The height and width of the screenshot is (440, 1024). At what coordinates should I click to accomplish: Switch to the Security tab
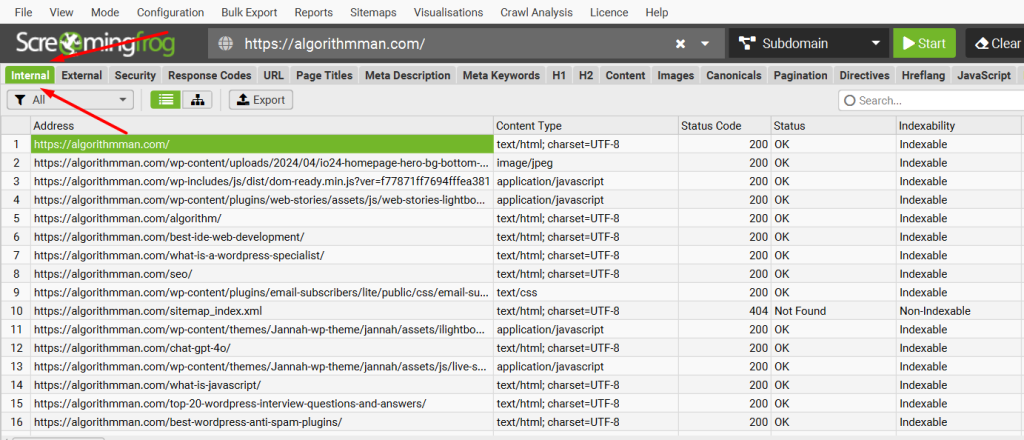pos(135,75)
